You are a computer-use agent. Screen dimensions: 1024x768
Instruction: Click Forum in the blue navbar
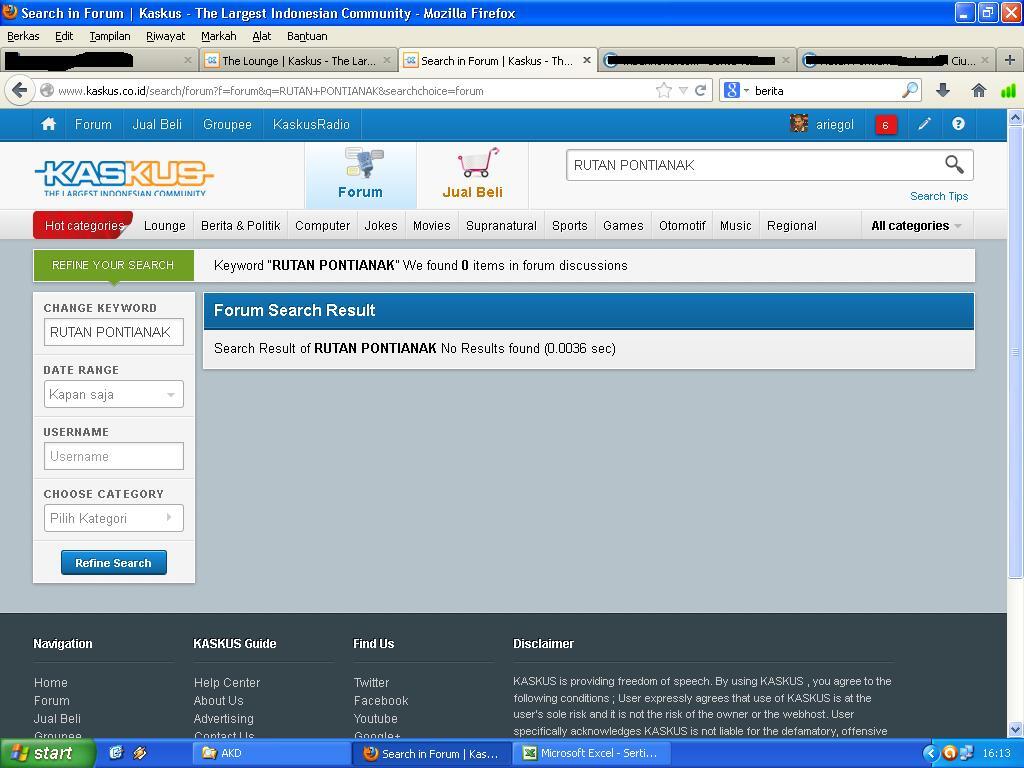[x=93, y=124]
